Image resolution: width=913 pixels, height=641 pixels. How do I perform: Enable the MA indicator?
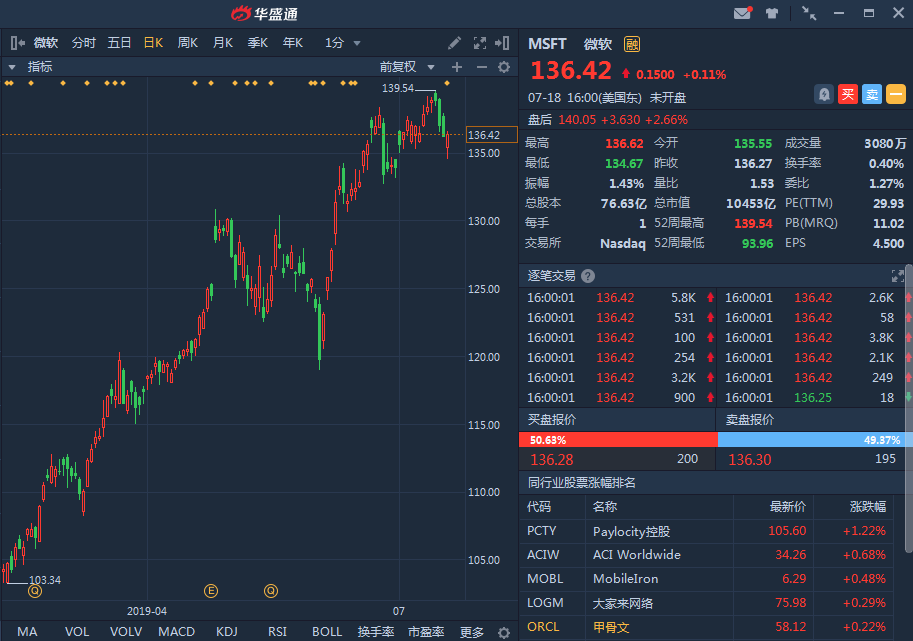tap(27, 632)
